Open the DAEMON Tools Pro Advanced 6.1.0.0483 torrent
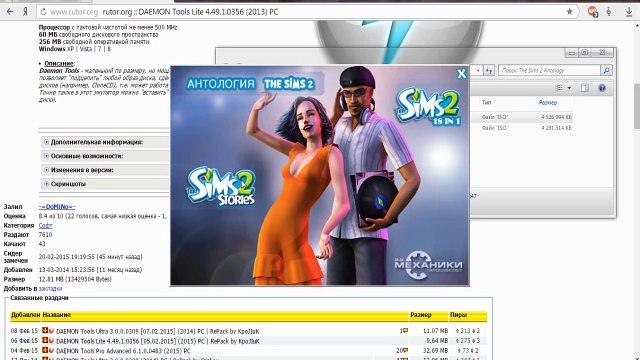Viewport: 640px width, 360px height. click(x=123, y=351)
